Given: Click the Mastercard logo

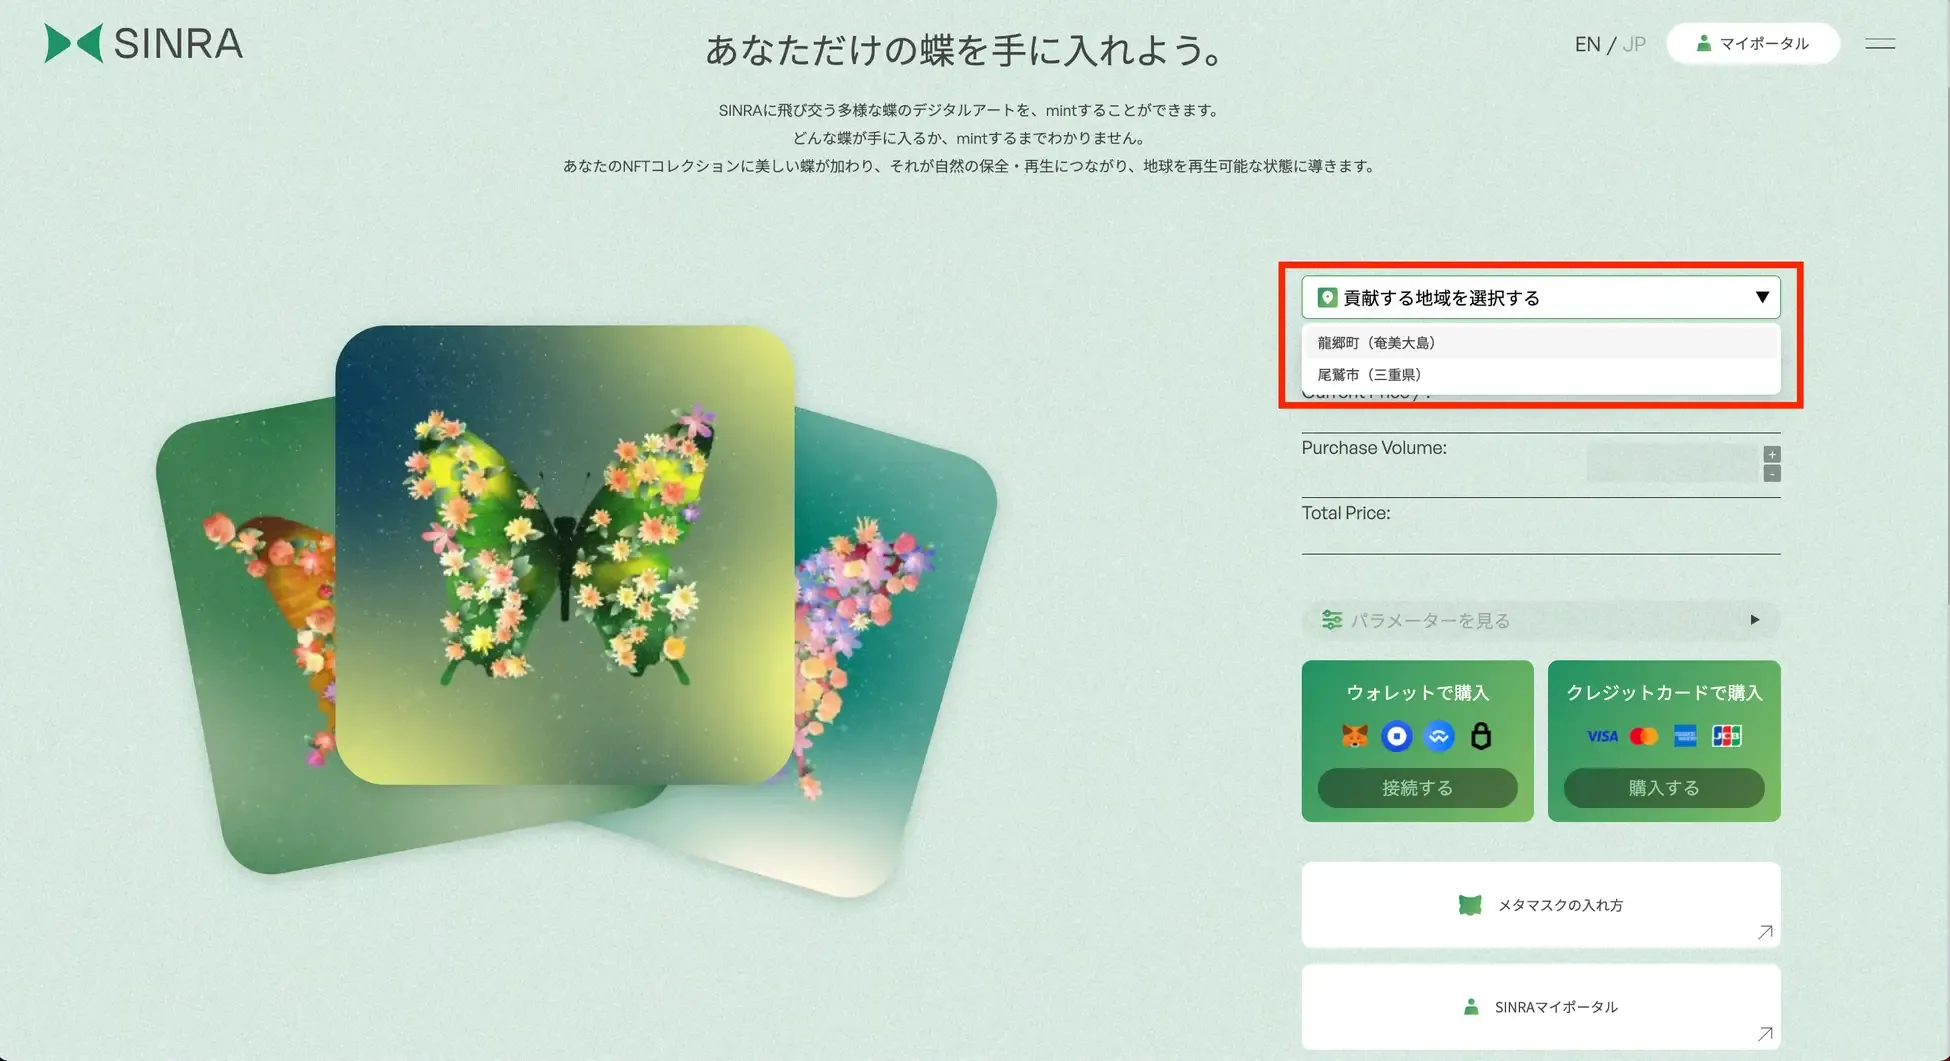Looking at the screenshot, I should pos(1643,737).
